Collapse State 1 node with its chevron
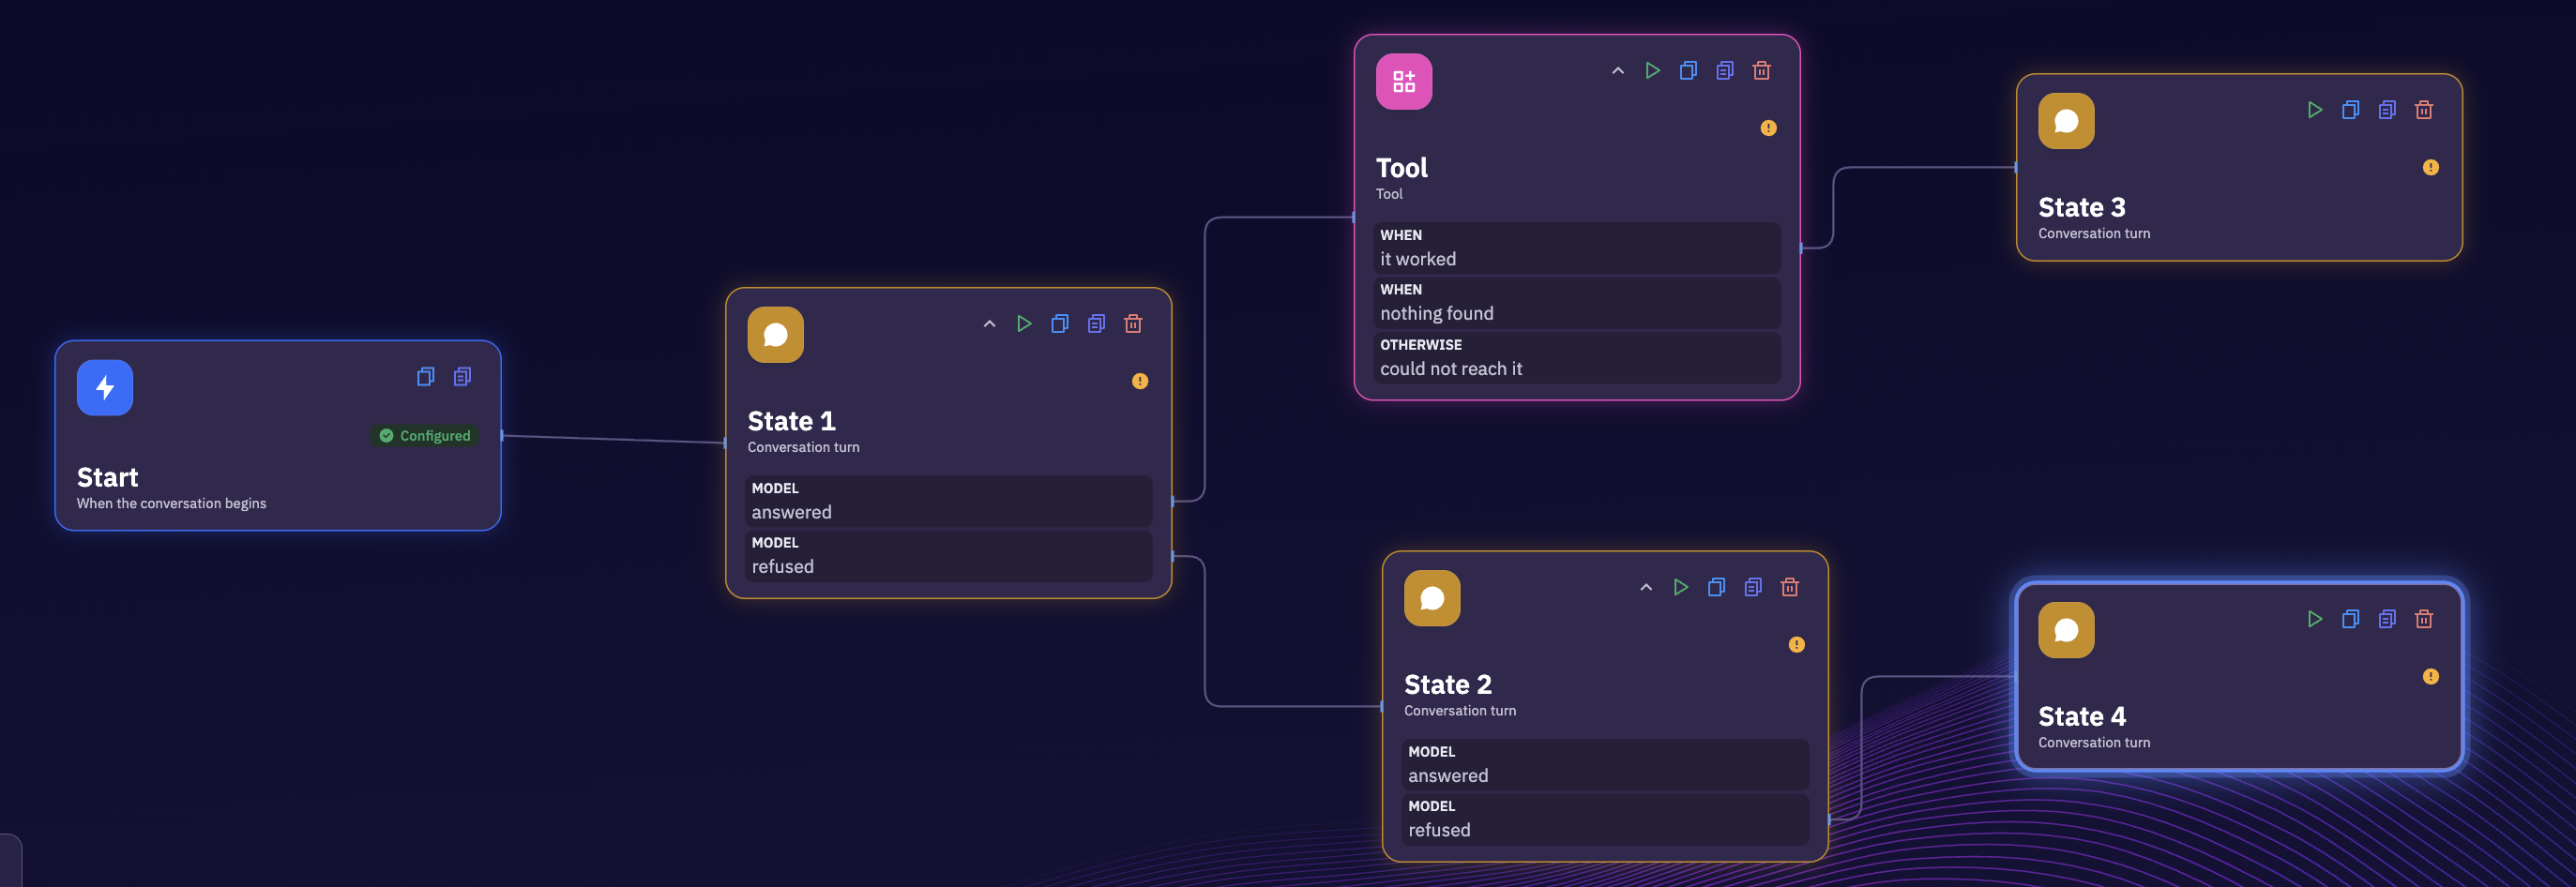 click(x=989, y=324)
